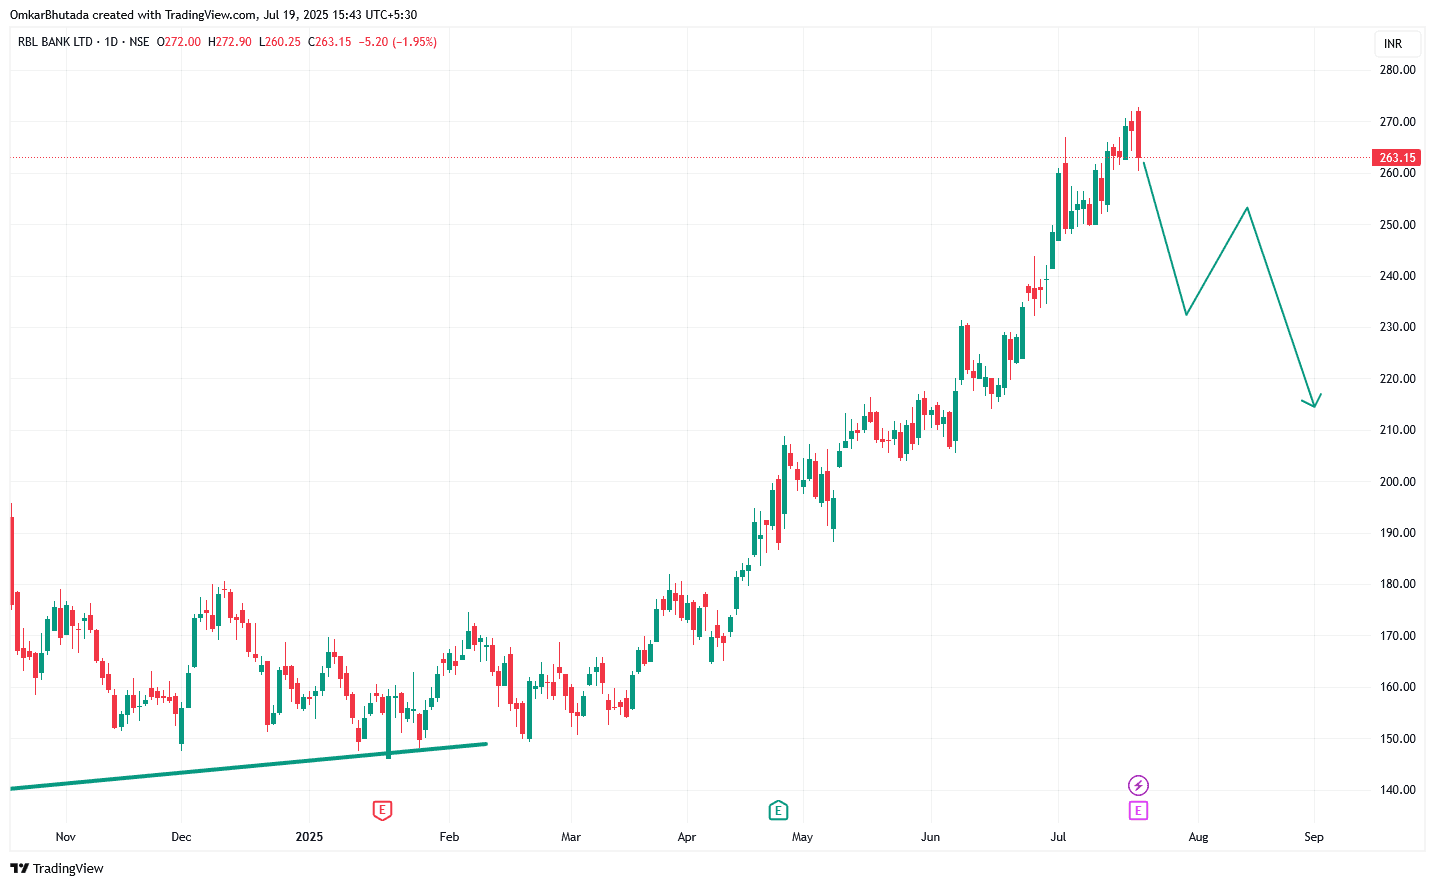Click the 160.00 price axis label
Viewport: 1435px width, 886px height.
[1397, 687]
